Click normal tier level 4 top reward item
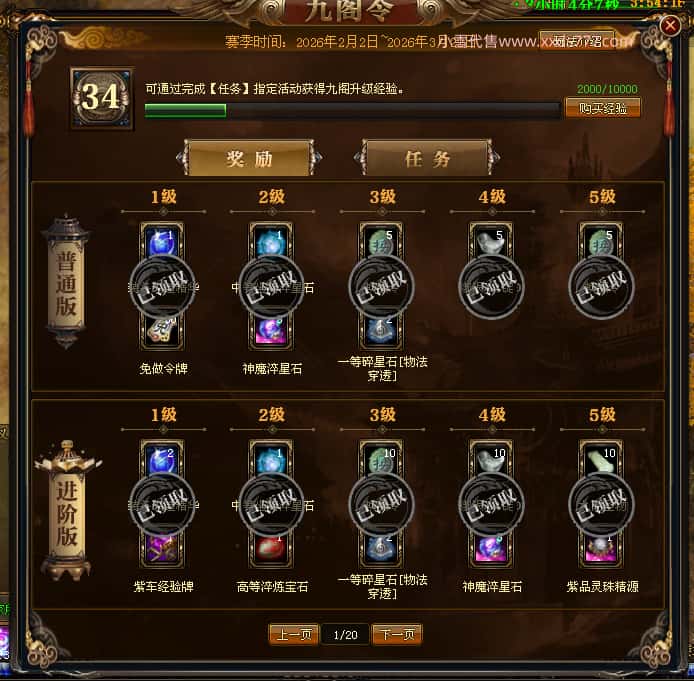This screenshot has width=694, height=681. [491, 241]
